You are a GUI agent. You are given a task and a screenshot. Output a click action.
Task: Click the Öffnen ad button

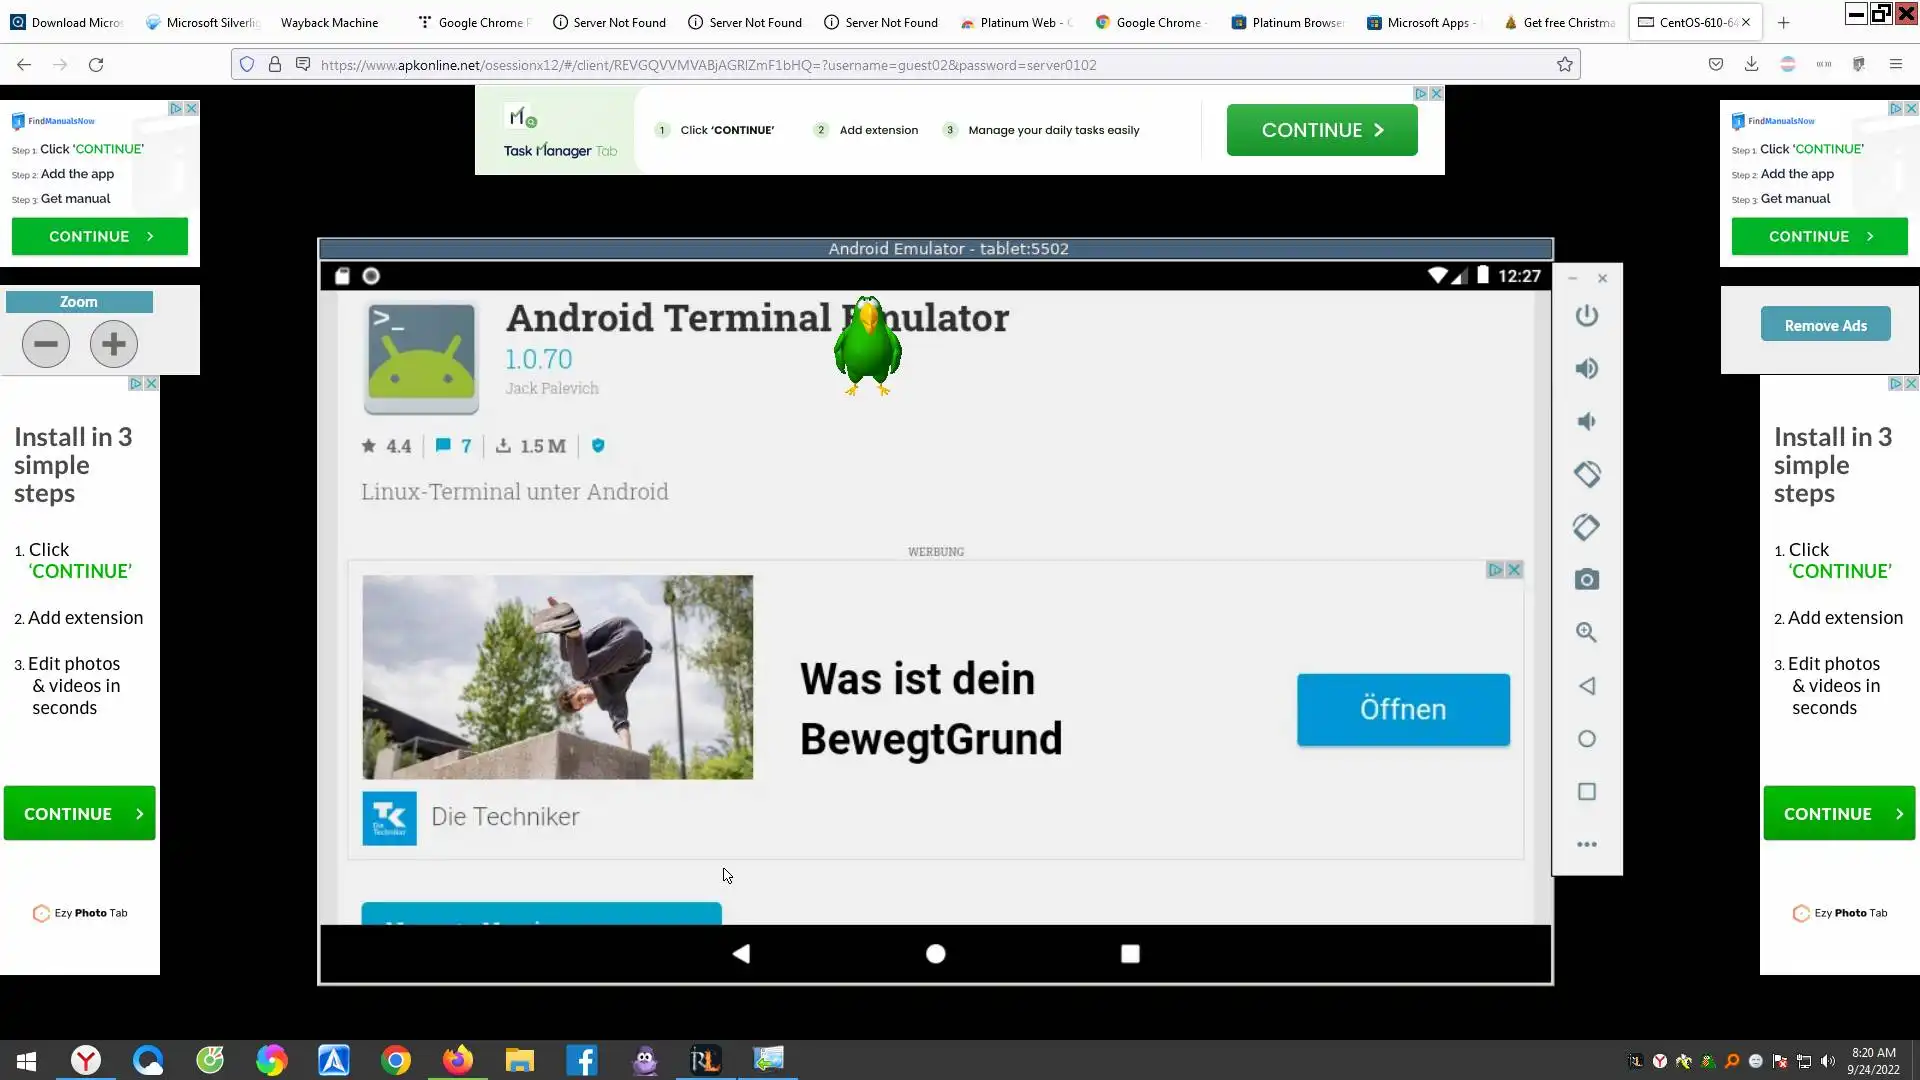1403,710
